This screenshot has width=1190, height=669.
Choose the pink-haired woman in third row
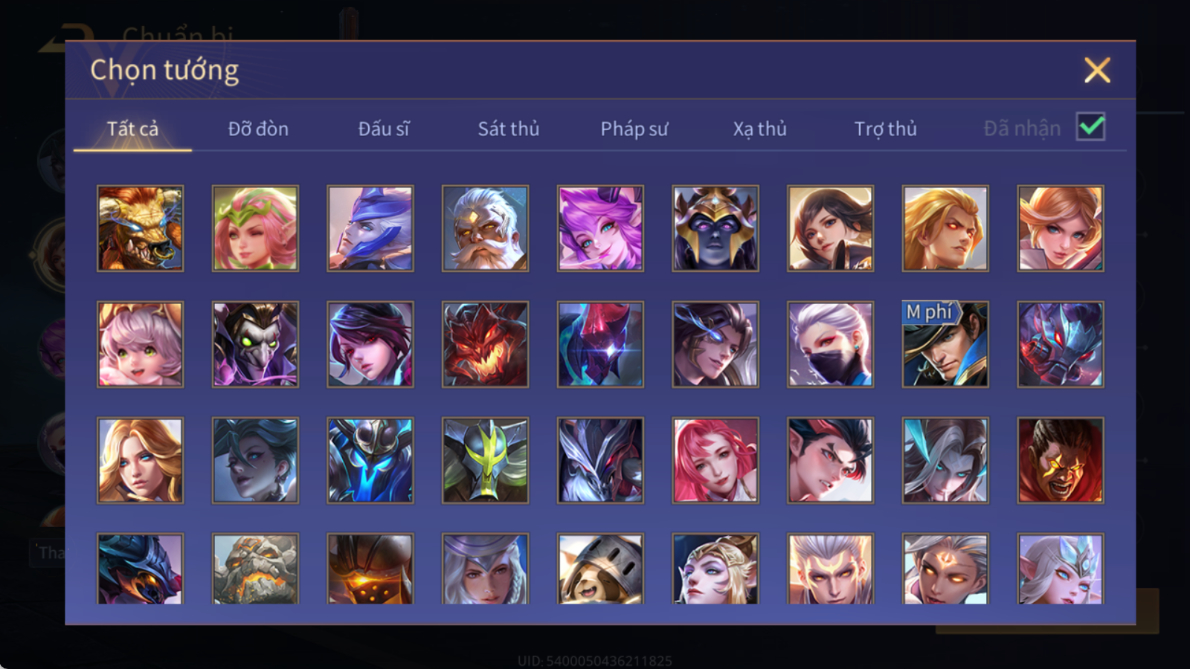pos(715,460)
